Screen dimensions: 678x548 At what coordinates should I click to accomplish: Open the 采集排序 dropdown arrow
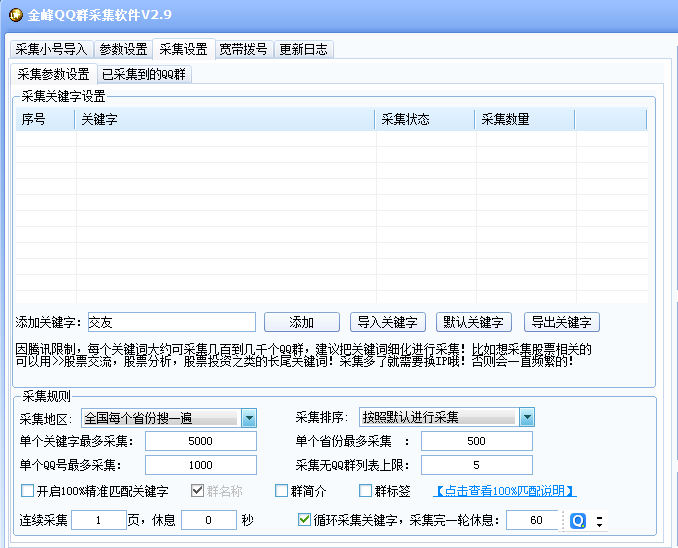pyautogui.click(x=527, y=417)
